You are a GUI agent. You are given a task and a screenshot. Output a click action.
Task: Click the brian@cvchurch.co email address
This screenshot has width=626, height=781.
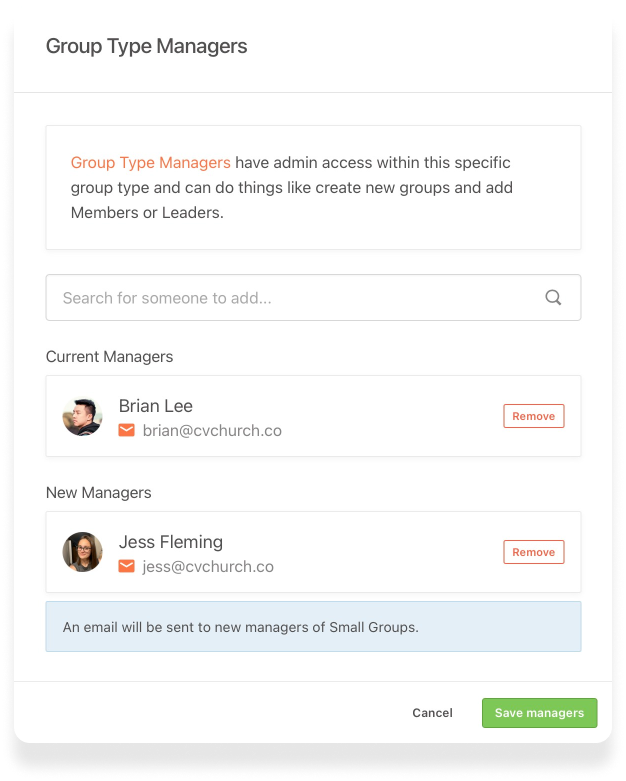212,431
